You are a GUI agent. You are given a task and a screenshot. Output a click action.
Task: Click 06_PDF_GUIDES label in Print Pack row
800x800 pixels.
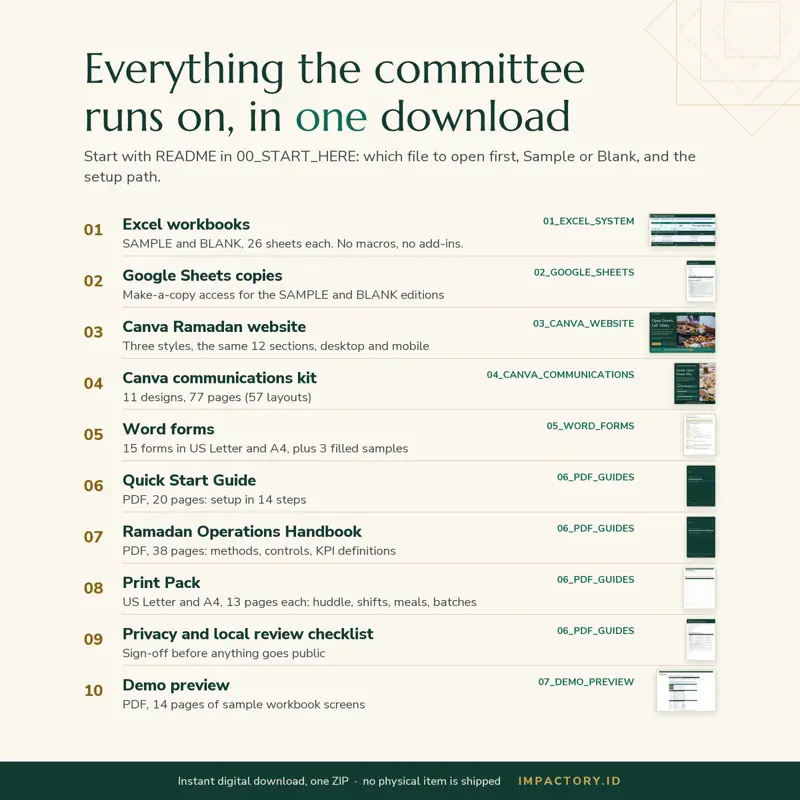click(595, 580)
